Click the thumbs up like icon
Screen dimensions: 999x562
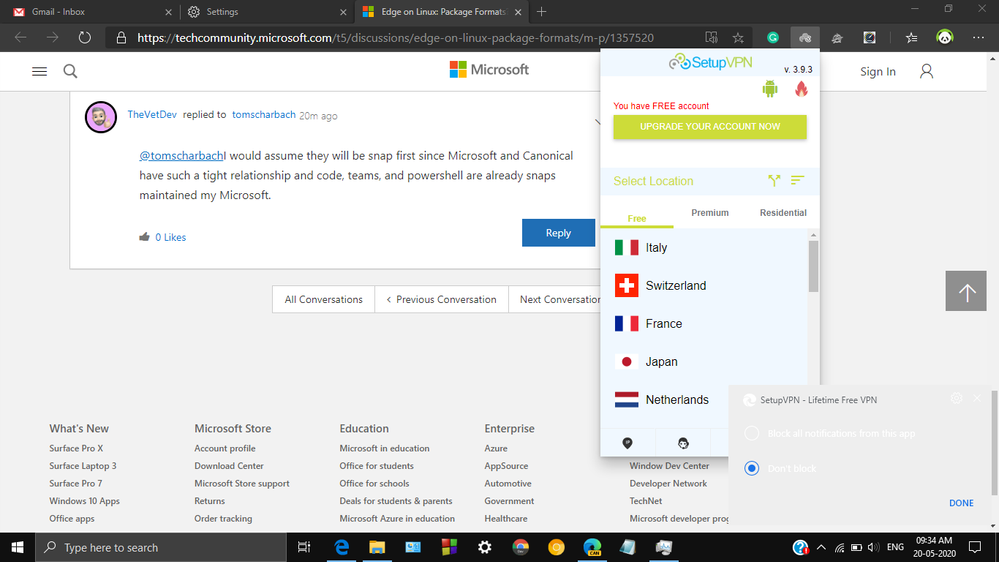coord(145,236)
